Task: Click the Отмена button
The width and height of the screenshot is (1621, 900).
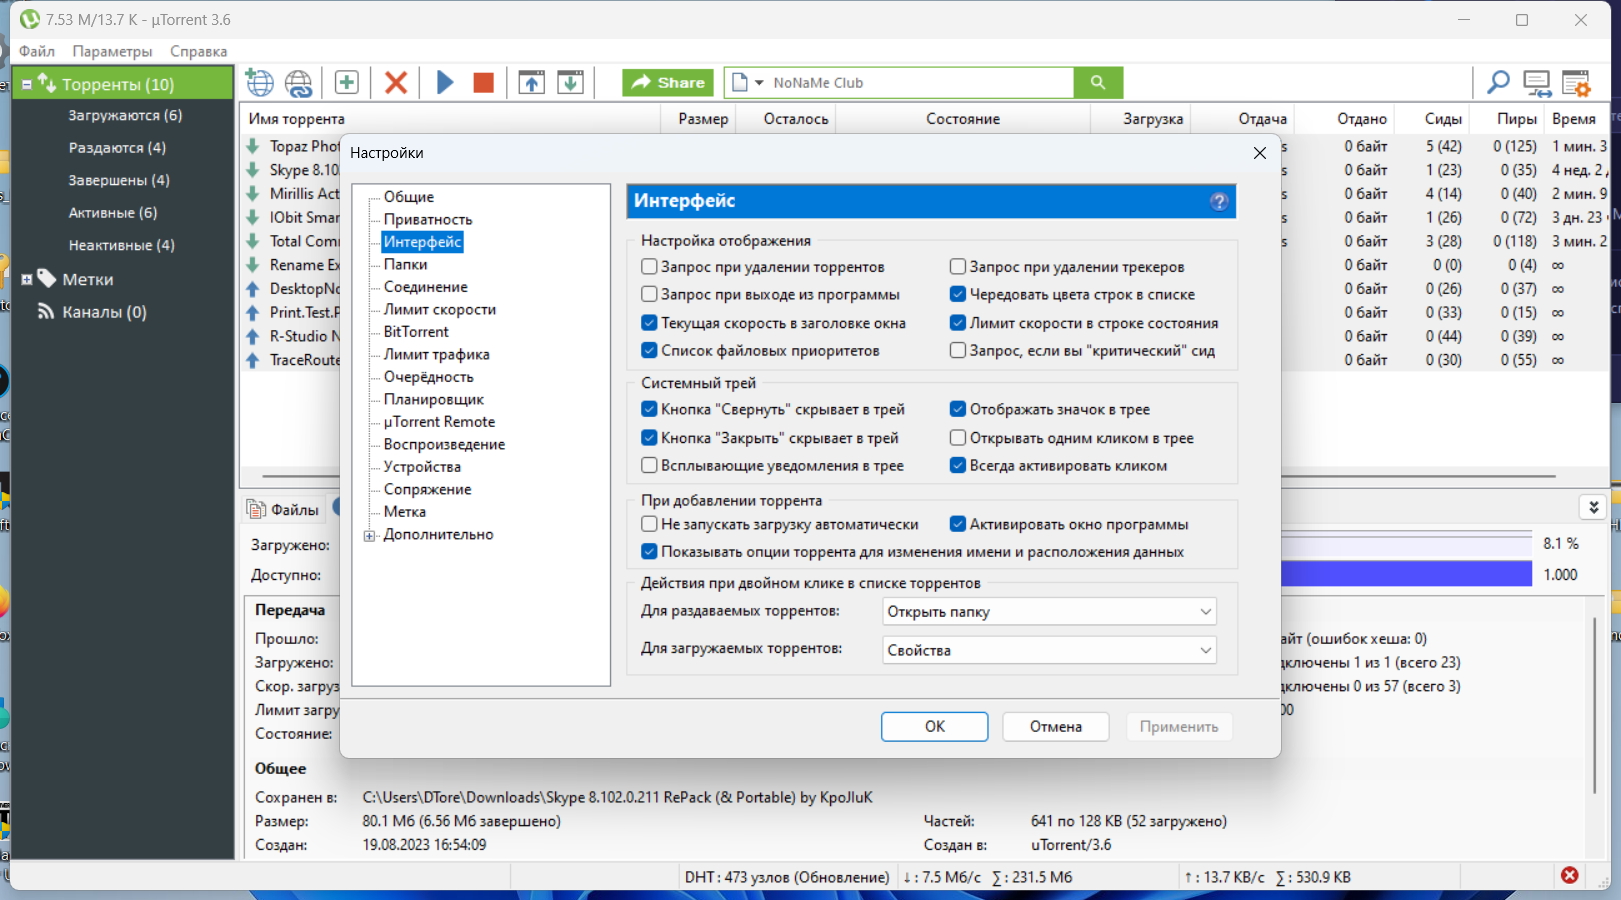Action: [1056, 727]
